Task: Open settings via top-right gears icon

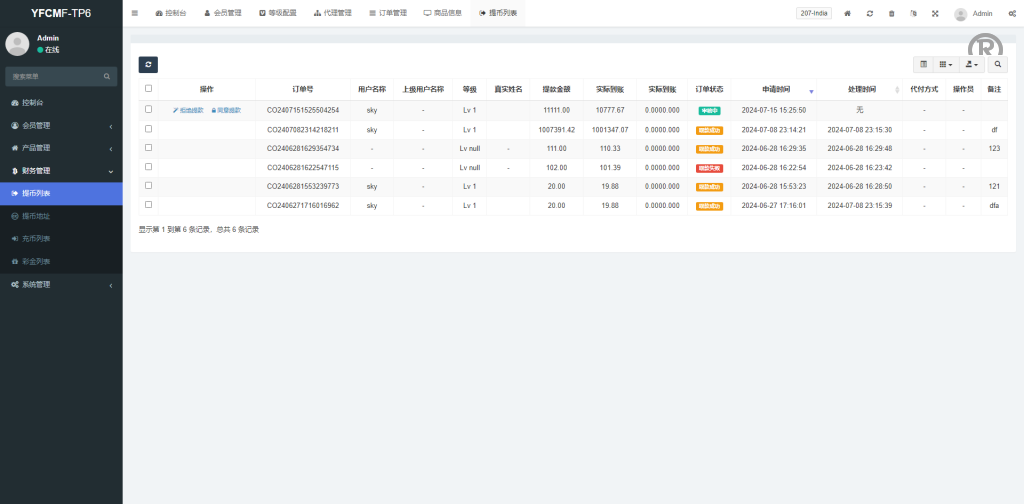Action: (x=1012, y=13)
